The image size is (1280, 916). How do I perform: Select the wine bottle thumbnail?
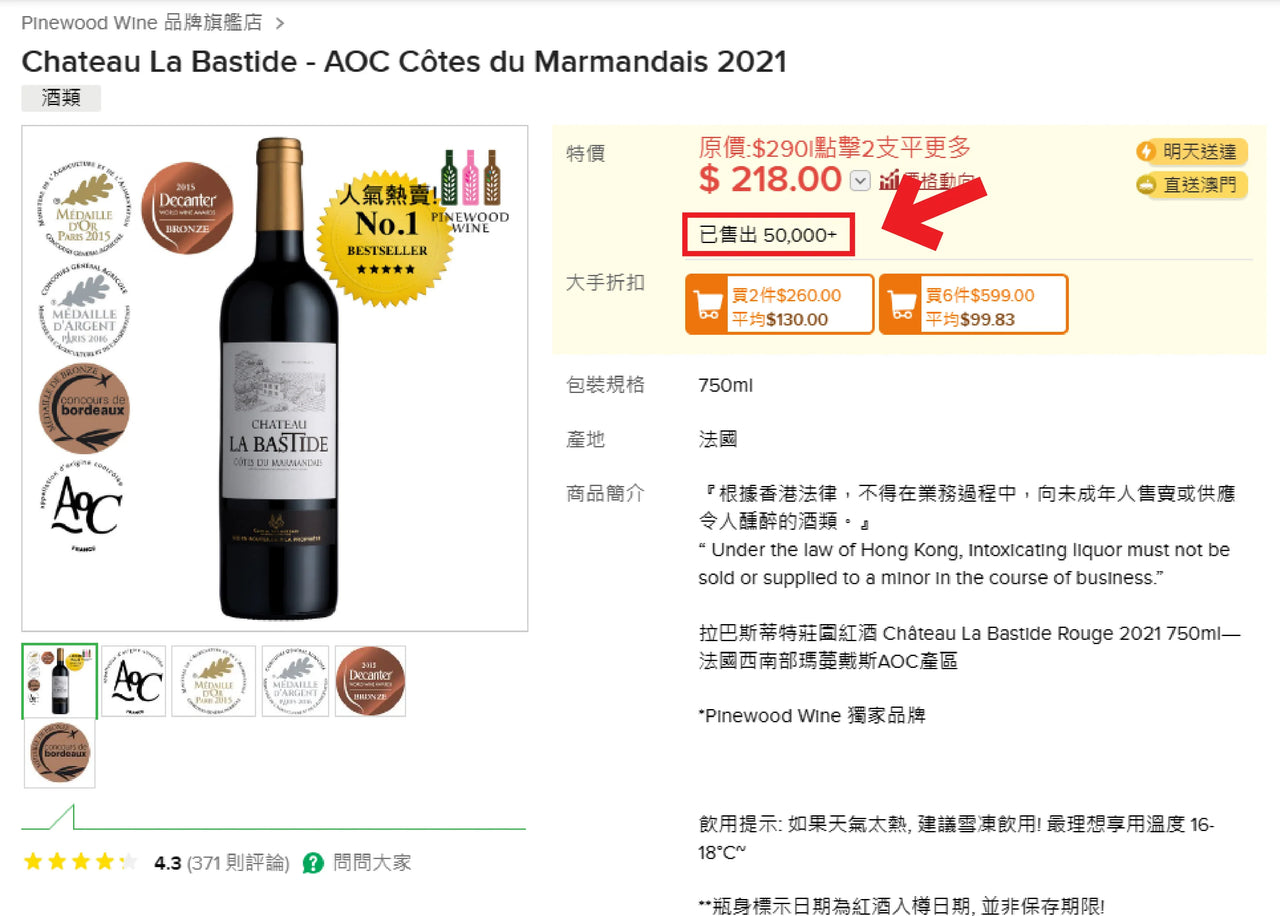pyautogui.click(x=59, y=681)
